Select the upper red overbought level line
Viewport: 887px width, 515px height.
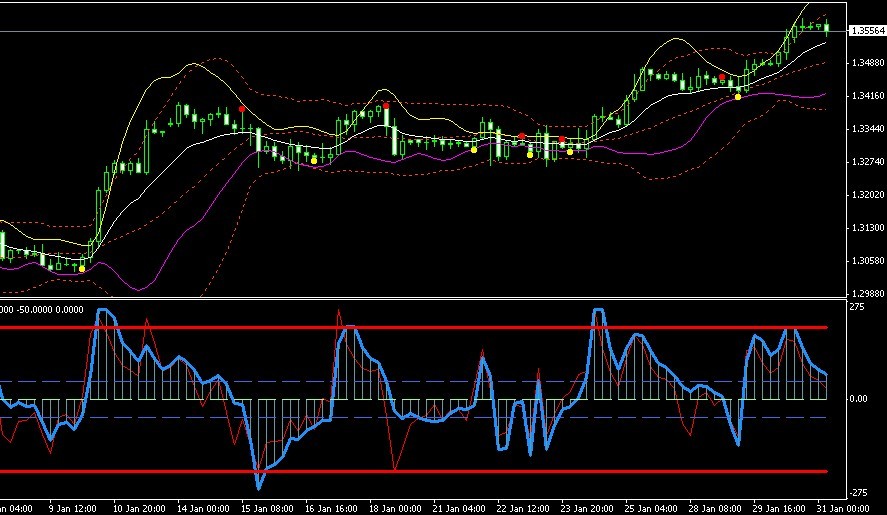414,328
